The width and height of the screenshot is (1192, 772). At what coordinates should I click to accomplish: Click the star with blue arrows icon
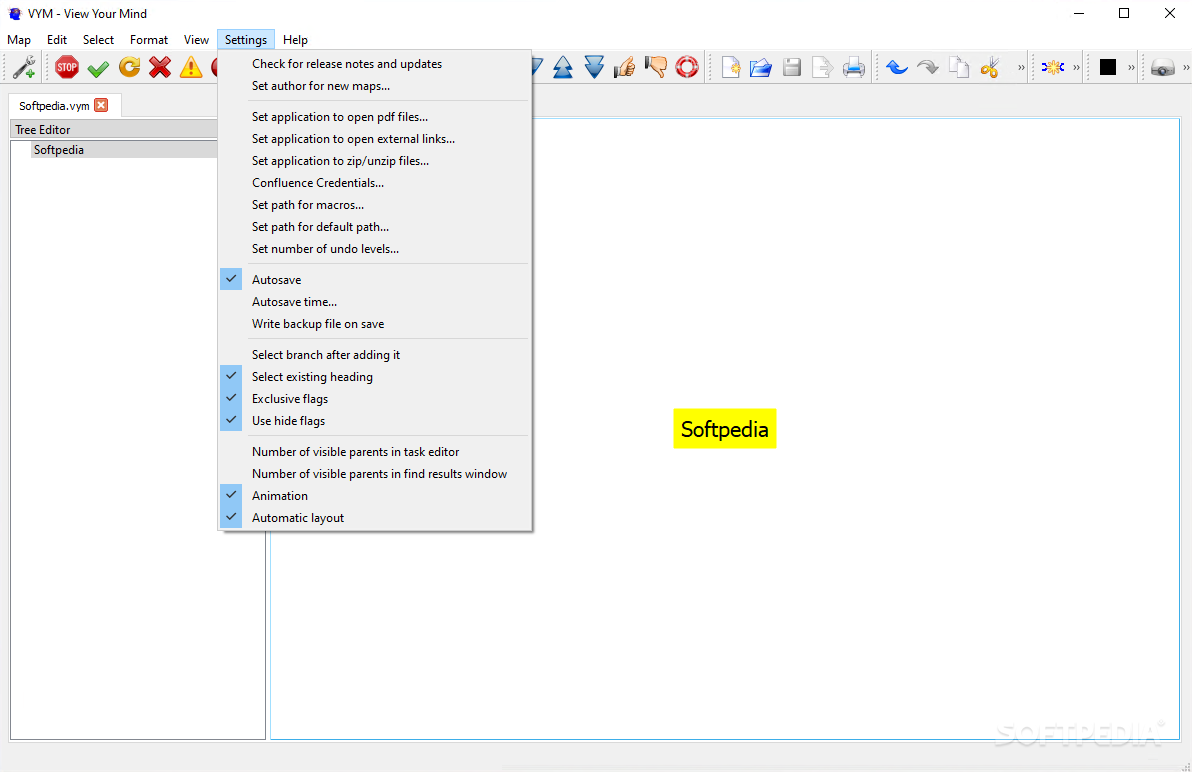pyautogui.click(x=1053, y=68)
